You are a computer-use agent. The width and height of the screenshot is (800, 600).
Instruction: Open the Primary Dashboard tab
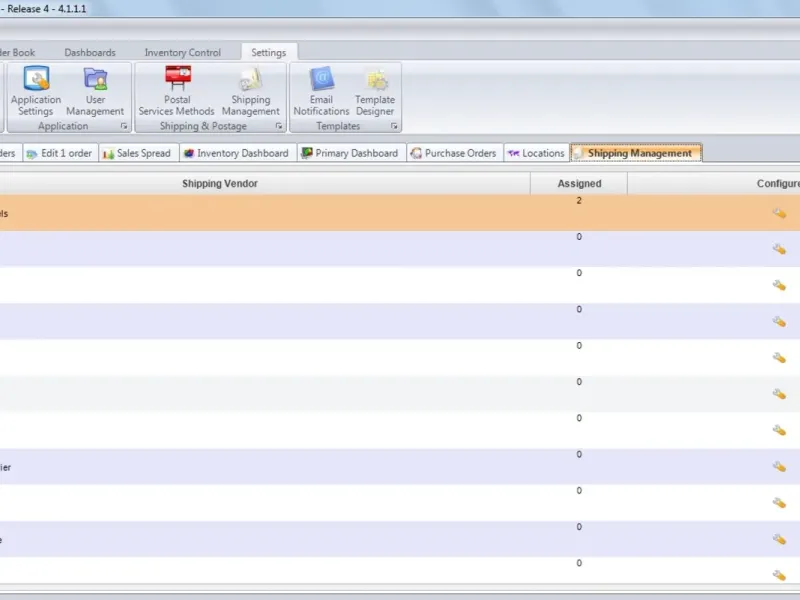351,153
